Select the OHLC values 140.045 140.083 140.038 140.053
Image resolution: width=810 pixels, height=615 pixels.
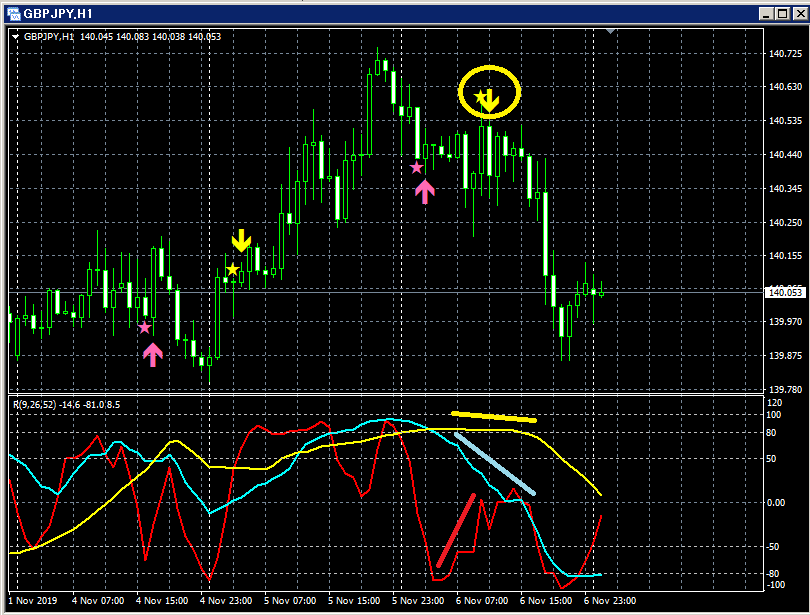tap(150, 37)
